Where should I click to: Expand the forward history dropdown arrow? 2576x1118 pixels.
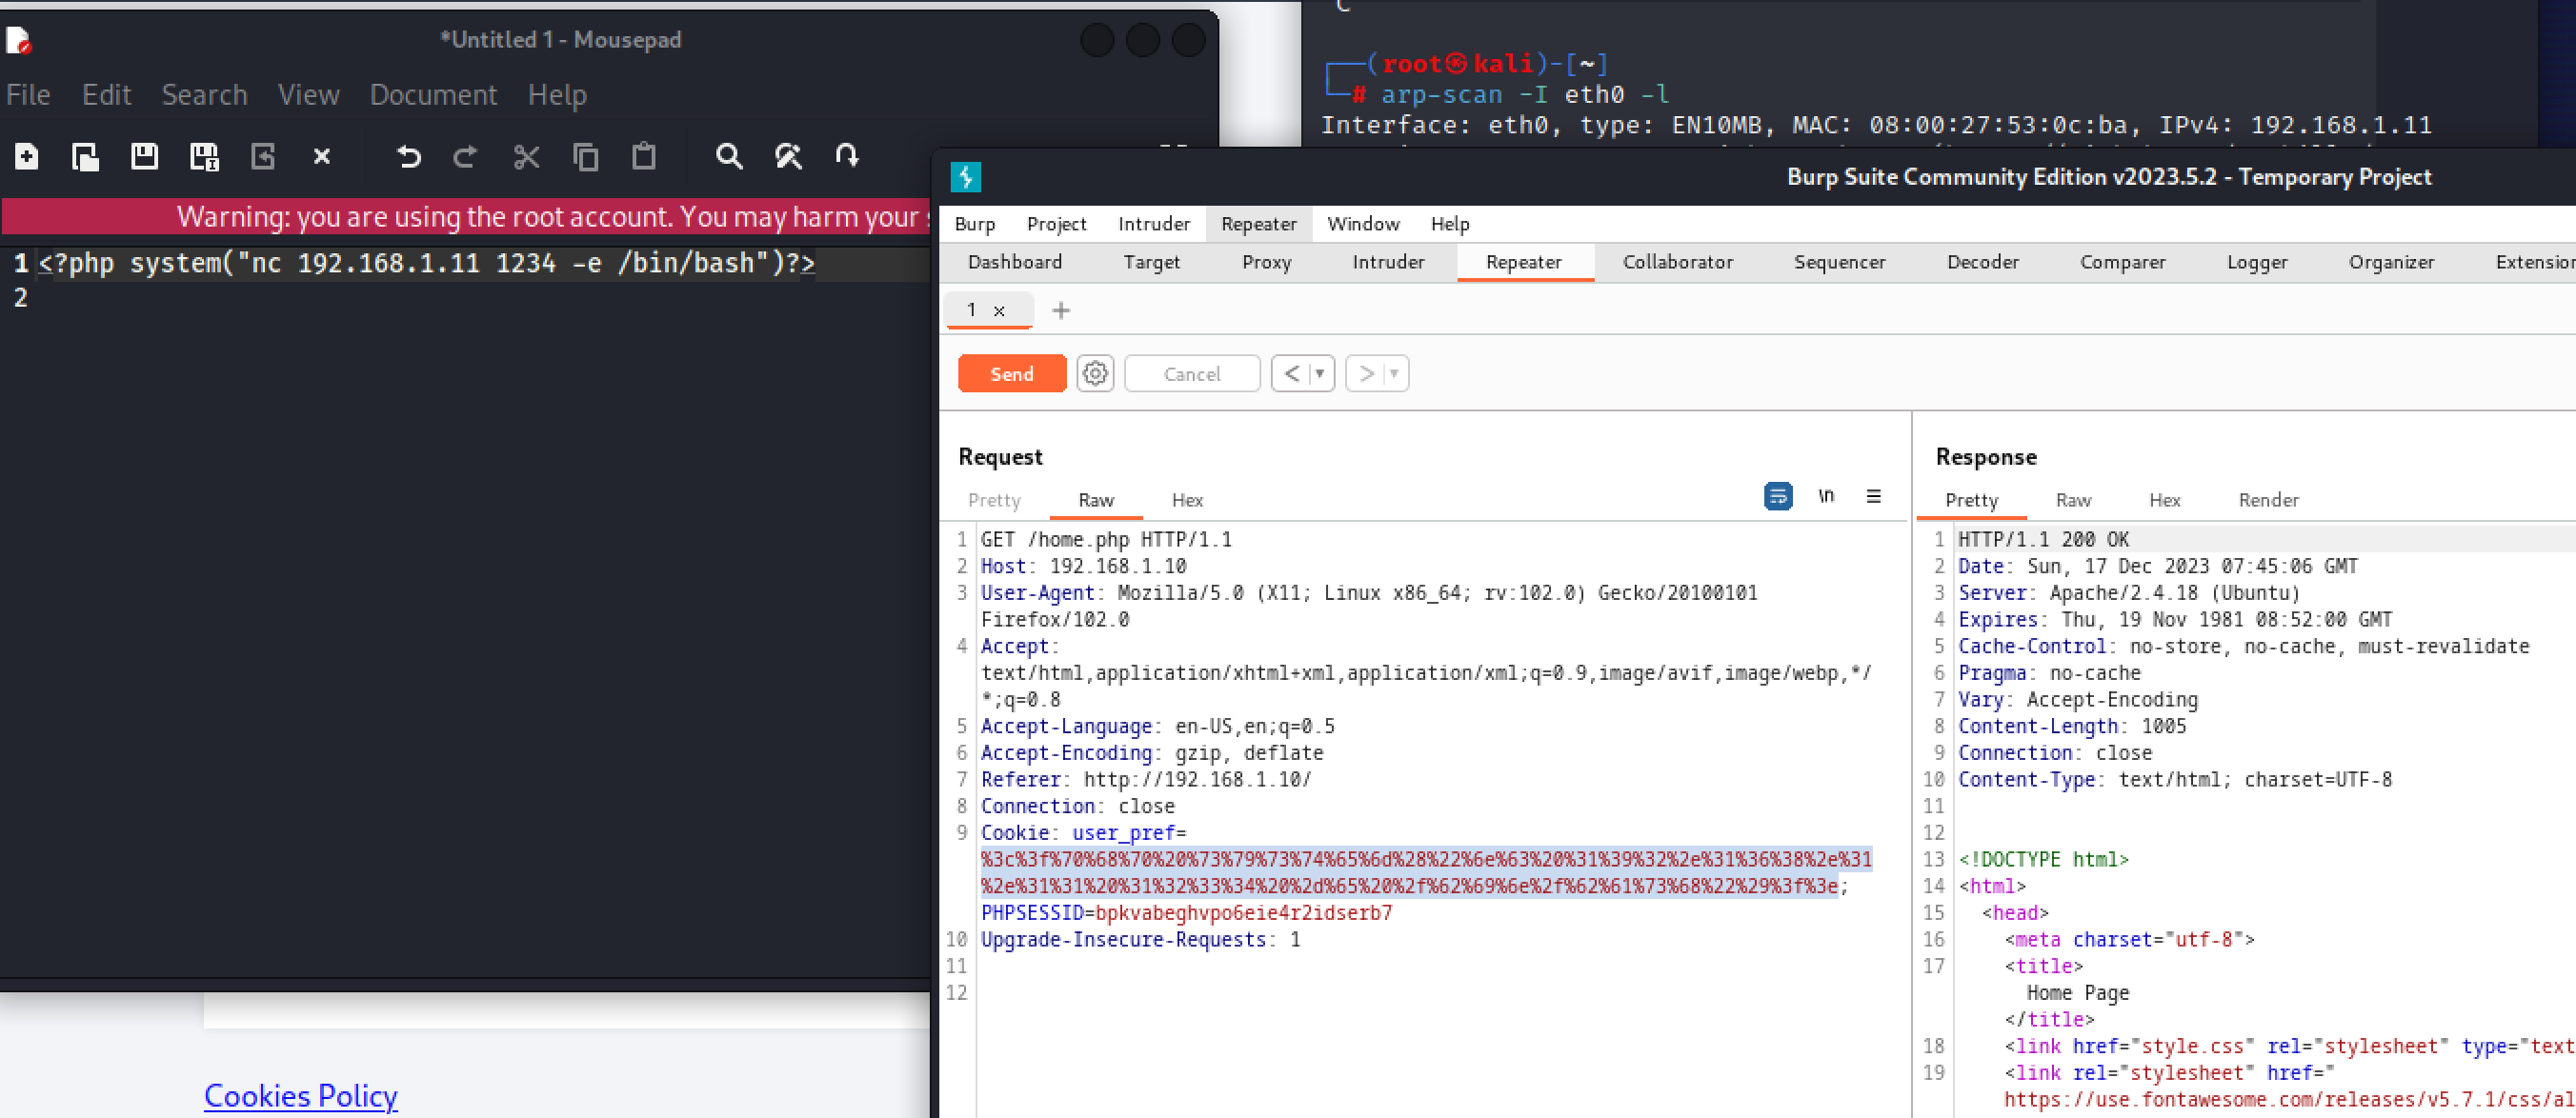click(1394, 374)
